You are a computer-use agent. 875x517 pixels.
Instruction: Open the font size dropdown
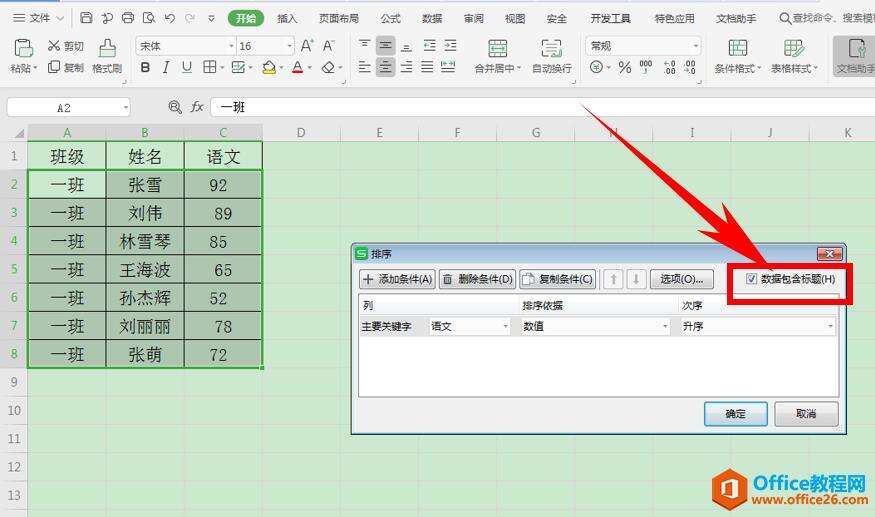pos(290,46)
